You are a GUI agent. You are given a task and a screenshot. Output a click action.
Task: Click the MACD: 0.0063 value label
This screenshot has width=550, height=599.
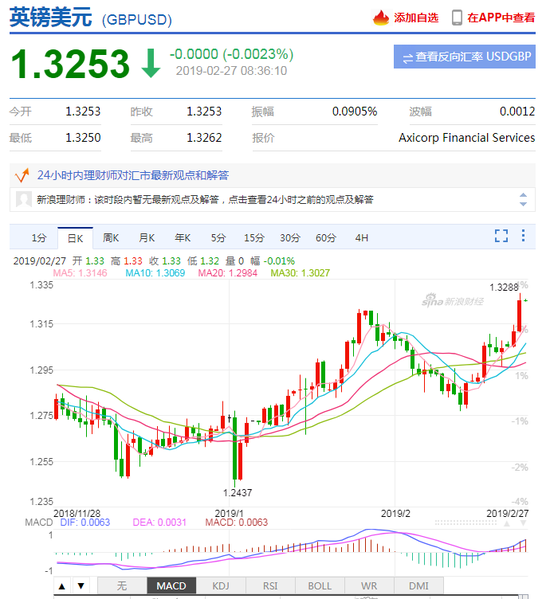point(236,522)
